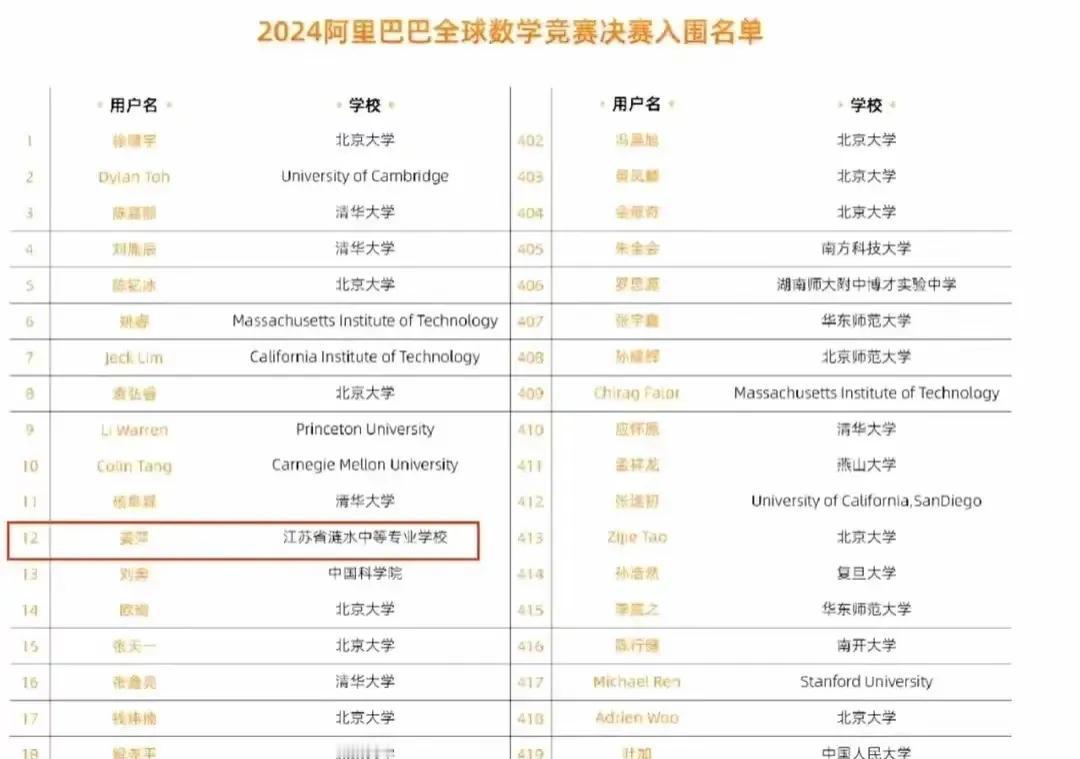The width and height of the screenshot is (1080, 759).
Task: Click 北京大学 in row 14
Action: coord(364,610)
